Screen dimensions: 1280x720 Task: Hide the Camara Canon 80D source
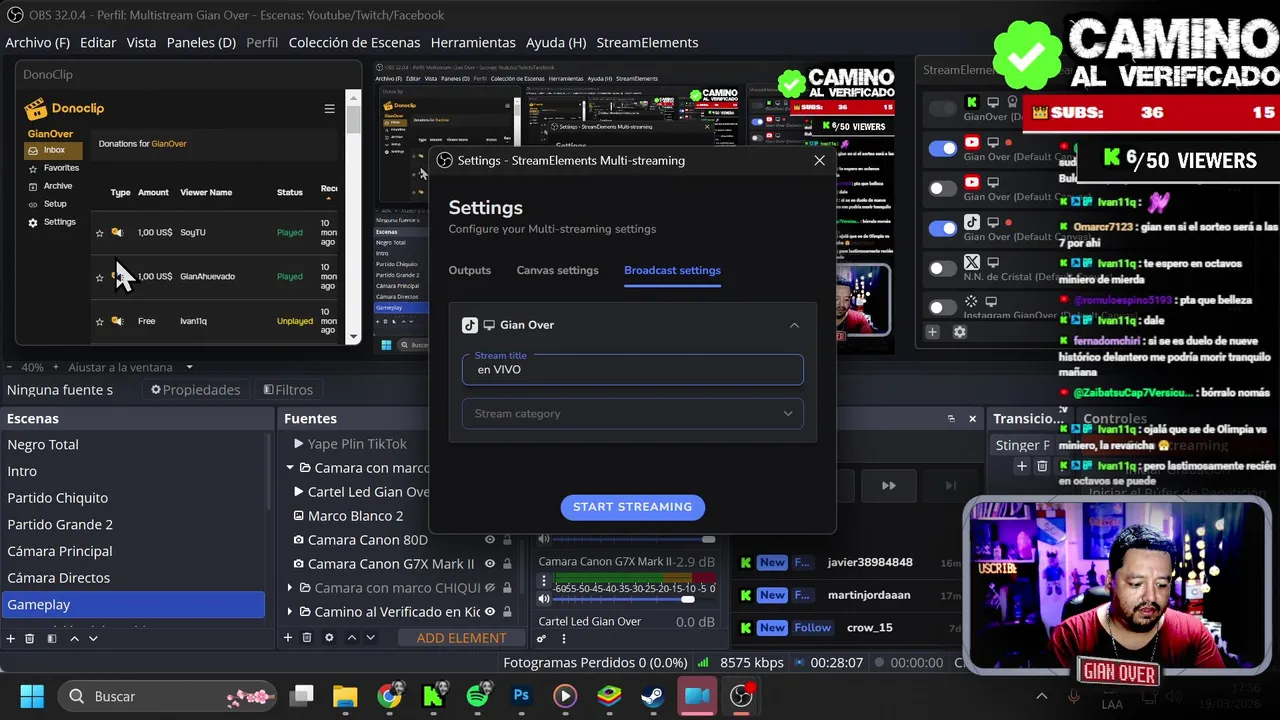490,540
